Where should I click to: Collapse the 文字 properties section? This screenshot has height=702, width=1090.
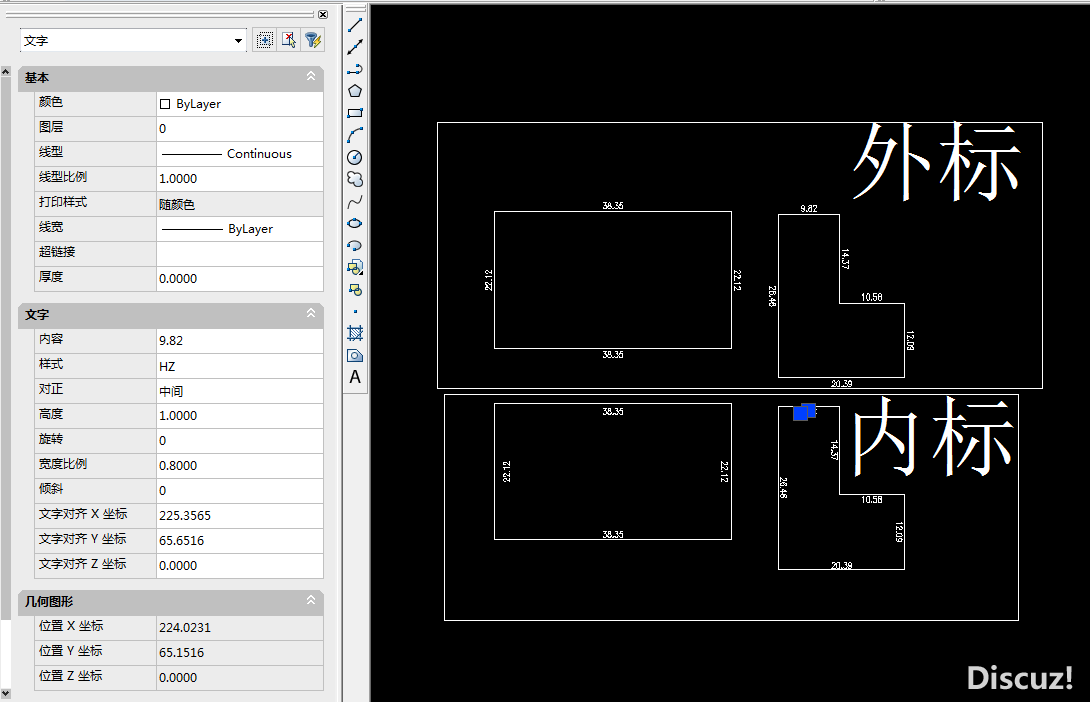click(311, 315)
